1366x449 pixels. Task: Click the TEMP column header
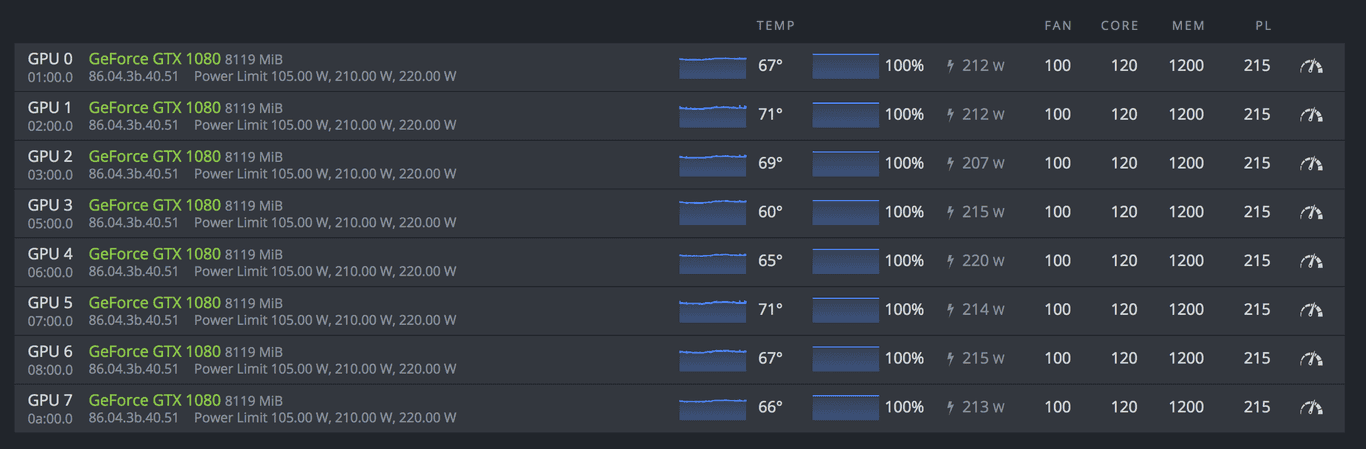[x=775, y=26]
